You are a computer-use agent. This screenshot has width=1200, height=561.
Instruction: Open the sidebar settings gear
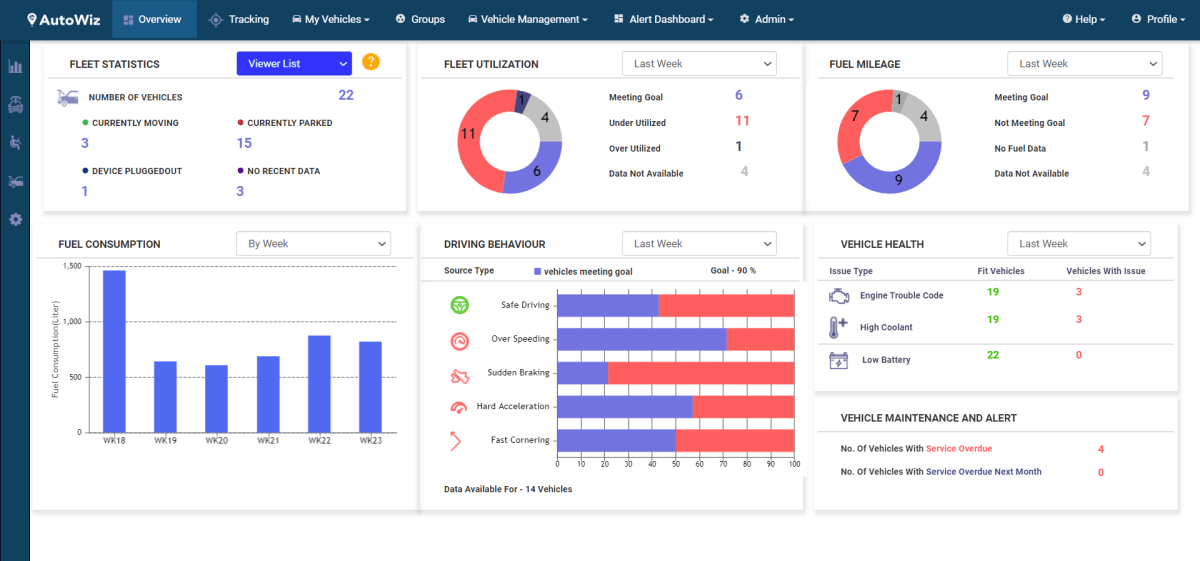(15, 219)
